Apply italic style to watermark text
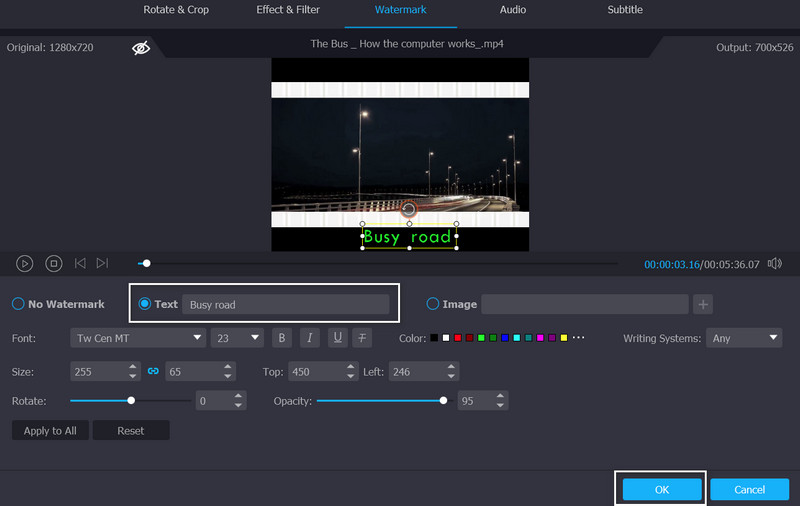The width and height of the screenshot is (800, 506). click(309, 338)
